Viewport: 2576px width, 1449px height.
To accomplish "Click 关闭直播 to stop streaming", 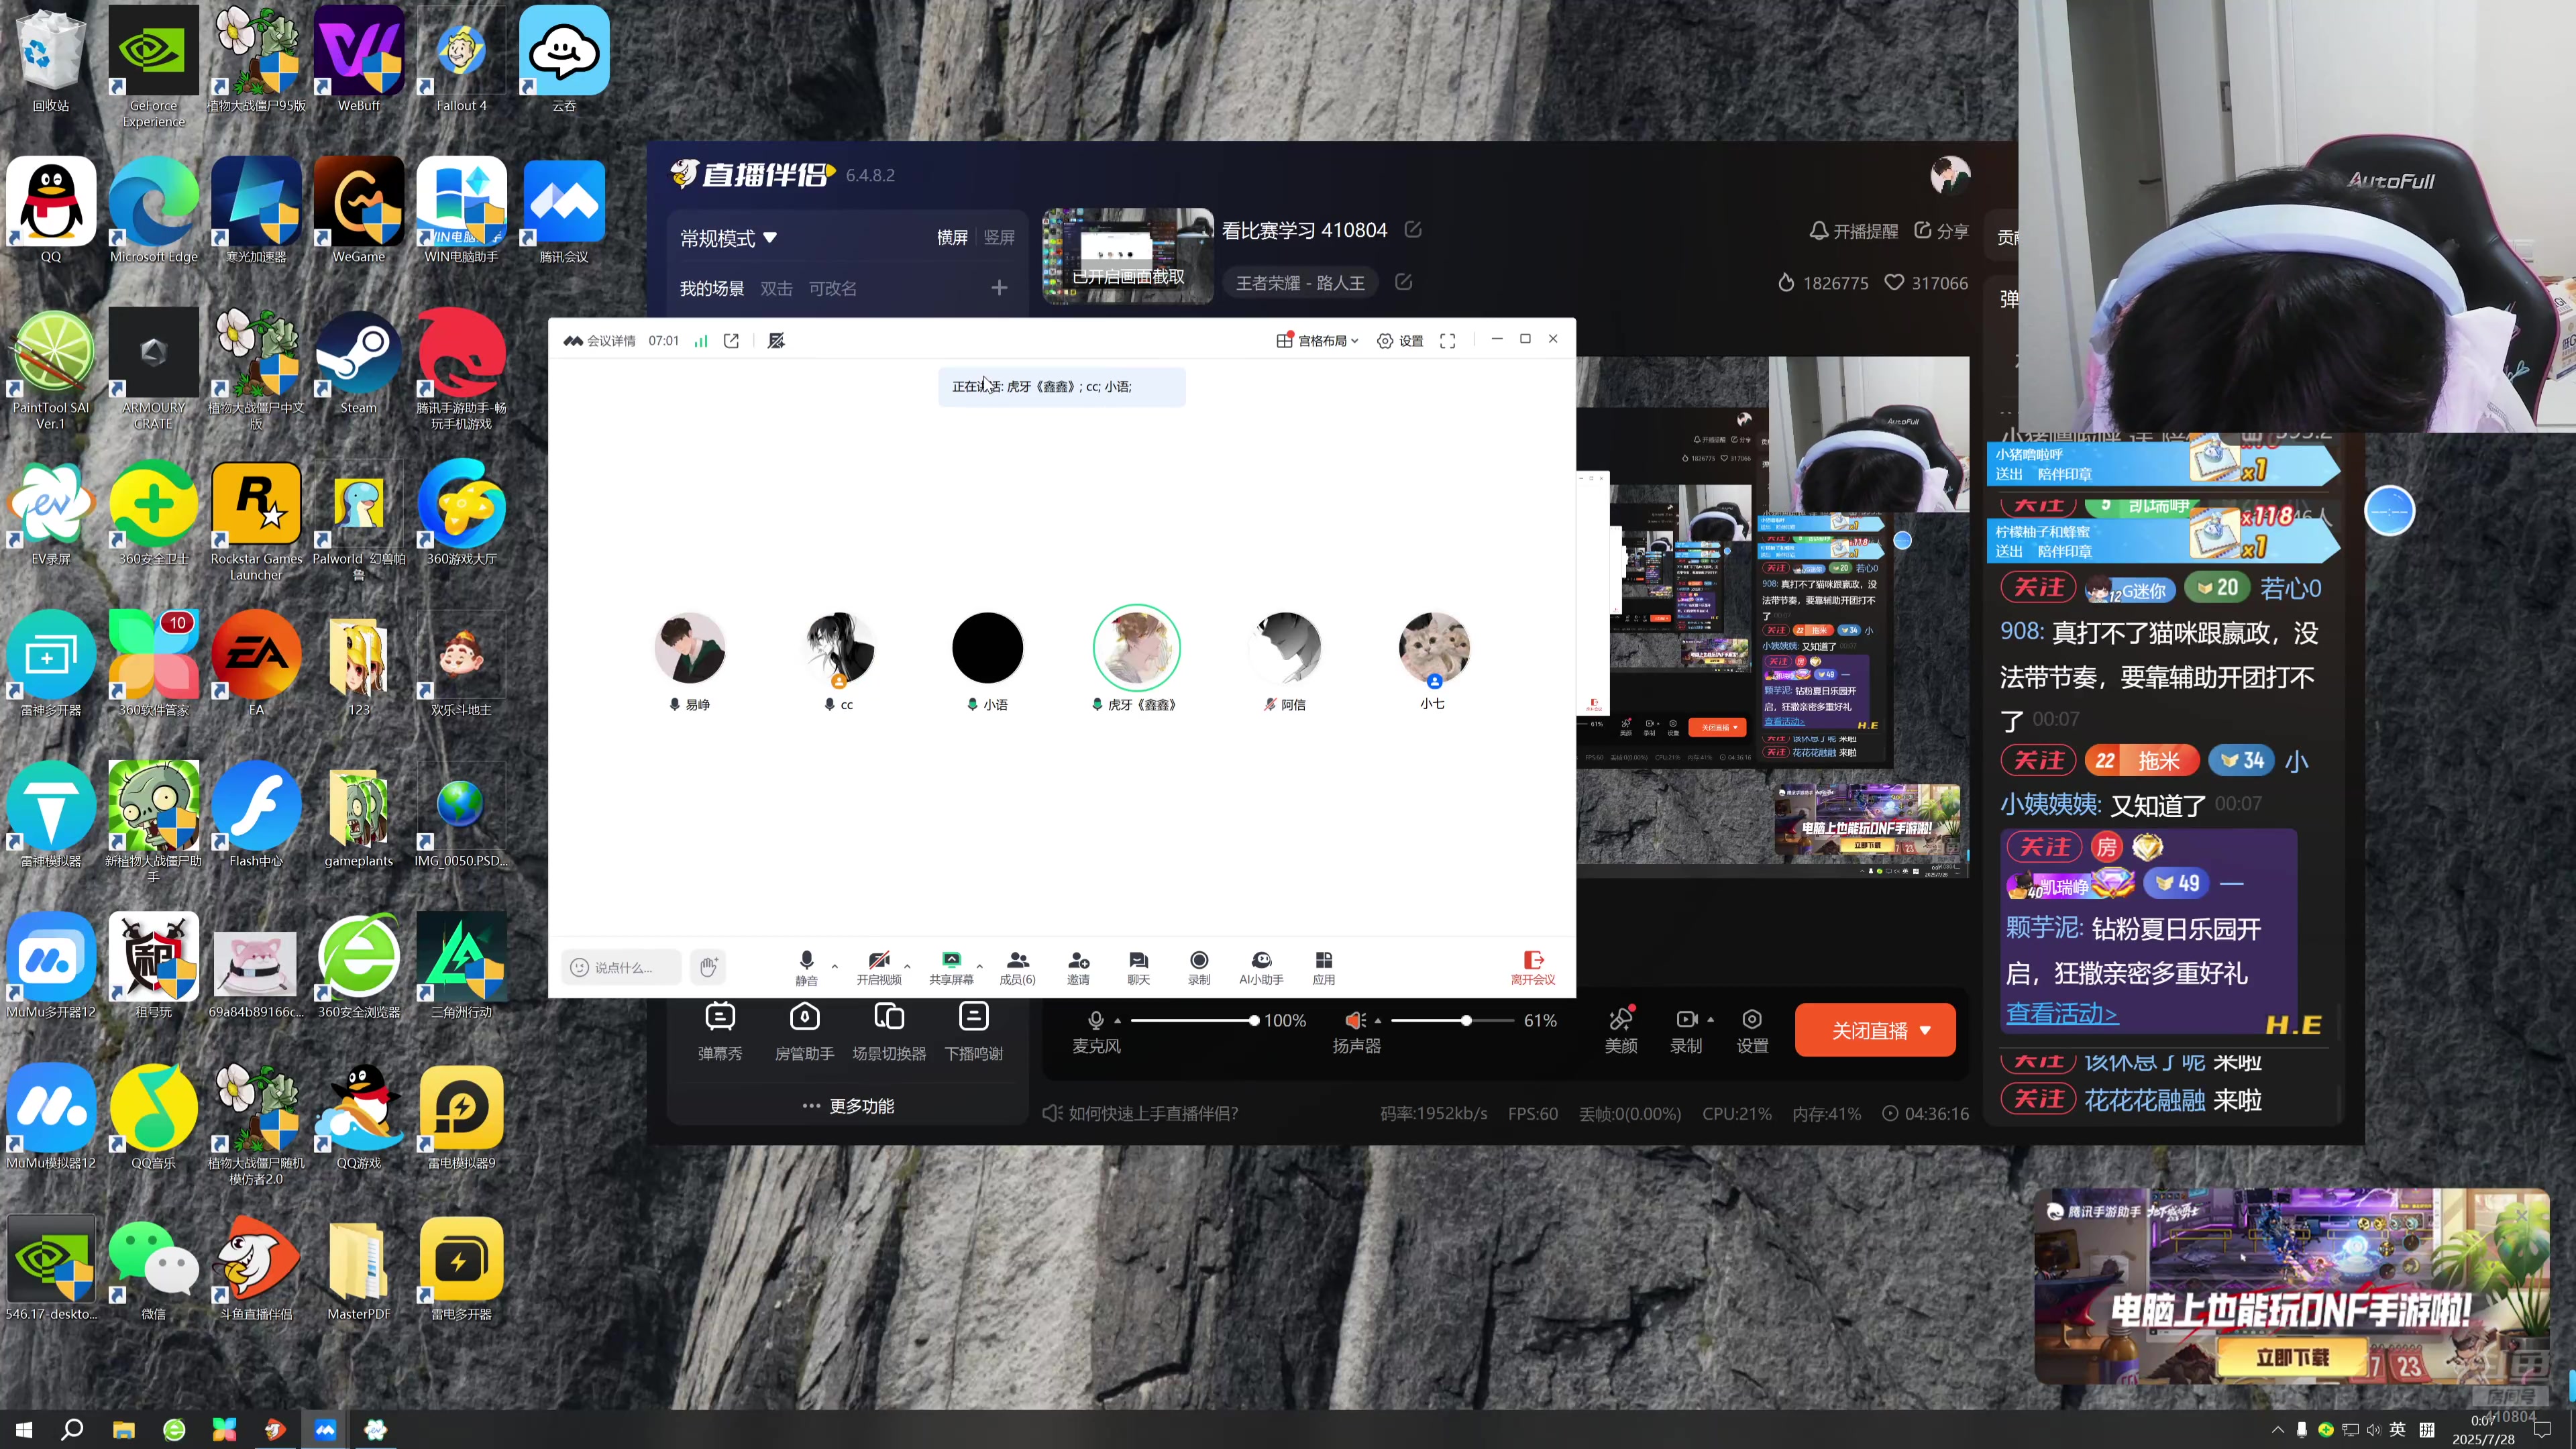I will (1875, 1030).
